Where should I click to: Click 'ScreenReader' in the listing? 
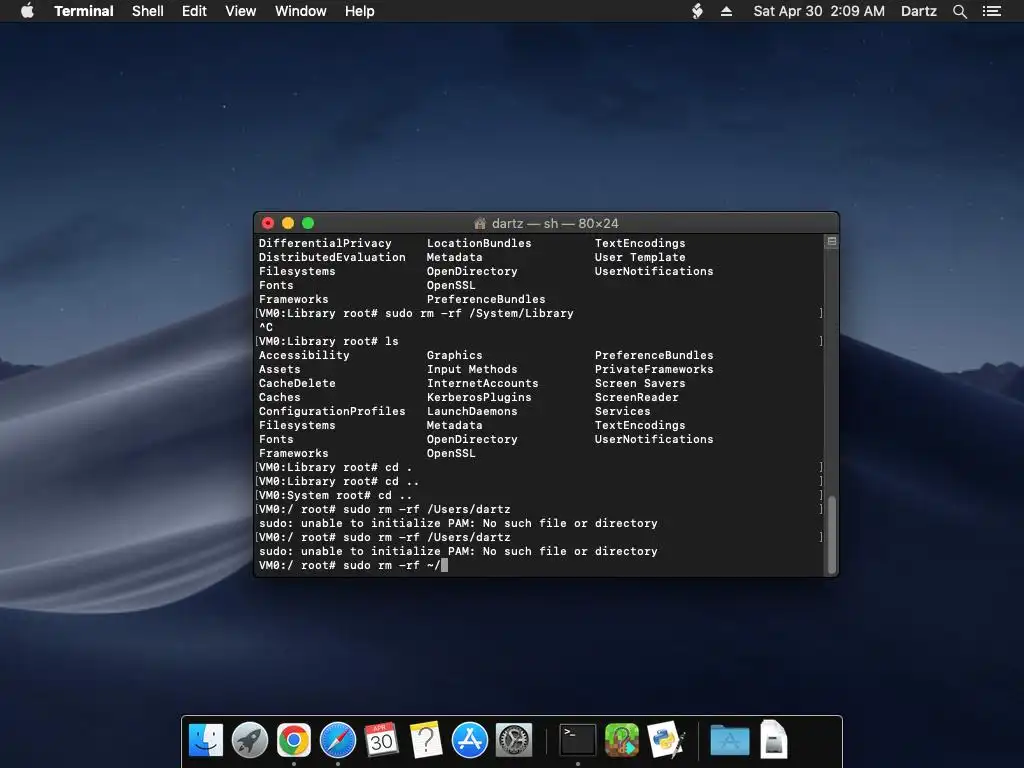click(637, 398)
